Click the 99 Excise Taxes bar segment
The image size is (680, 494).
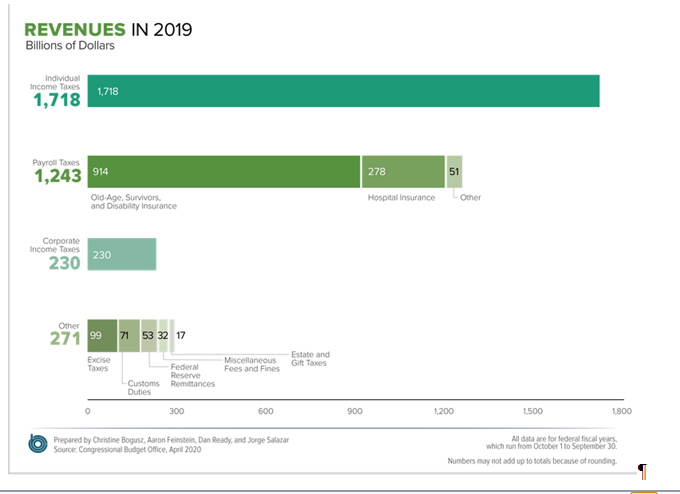102,336
